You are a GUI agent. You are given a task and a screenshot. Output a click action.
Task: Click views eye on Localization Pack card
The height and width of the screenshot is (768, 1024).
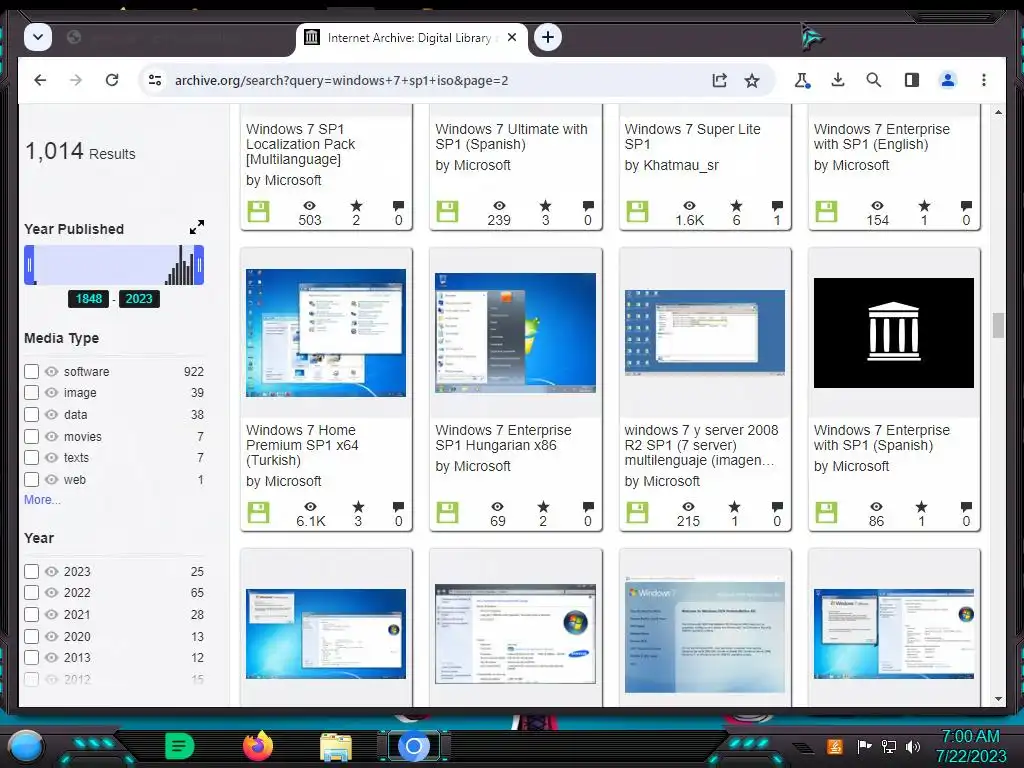310,206
